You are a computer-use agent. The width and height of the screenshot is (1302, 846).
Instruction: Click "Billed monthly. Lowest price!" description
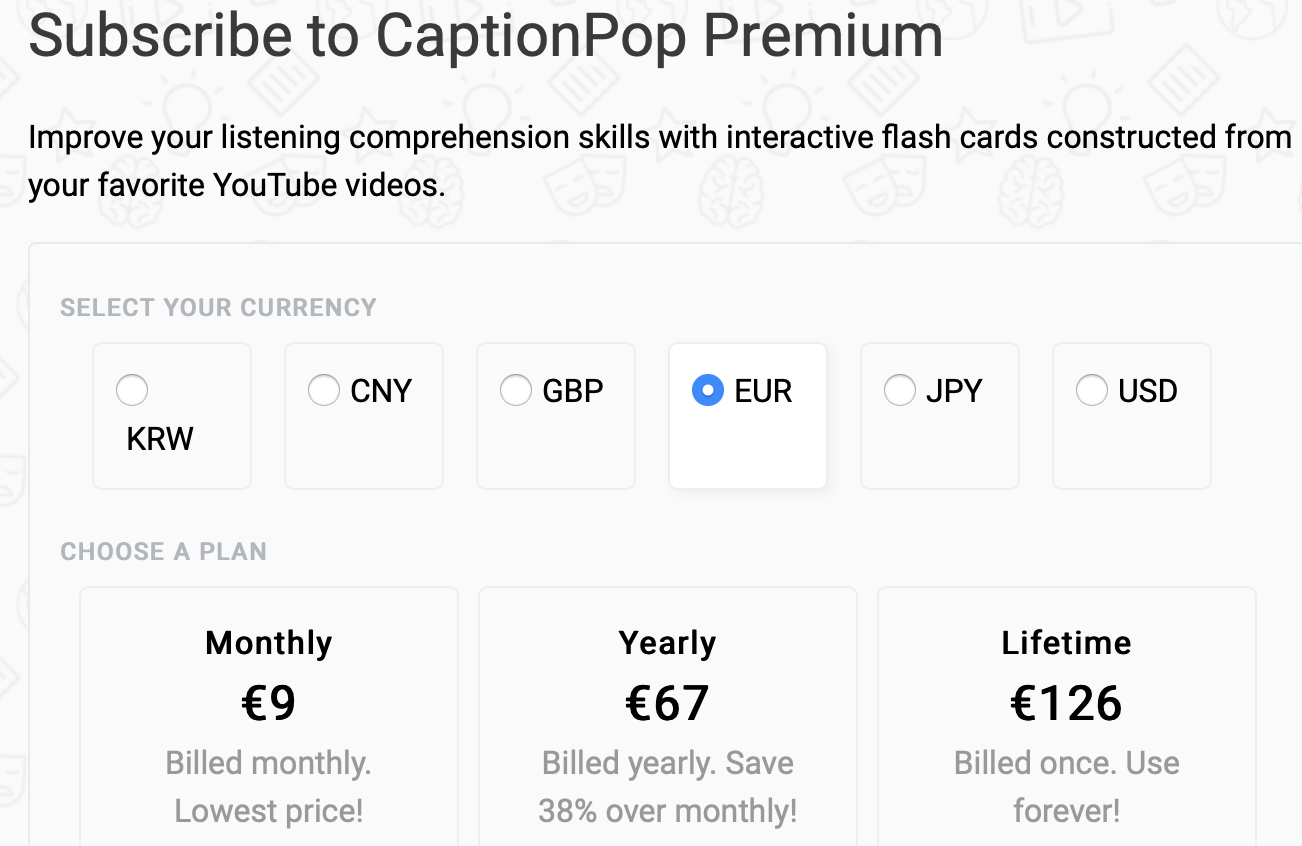point(268,786)
